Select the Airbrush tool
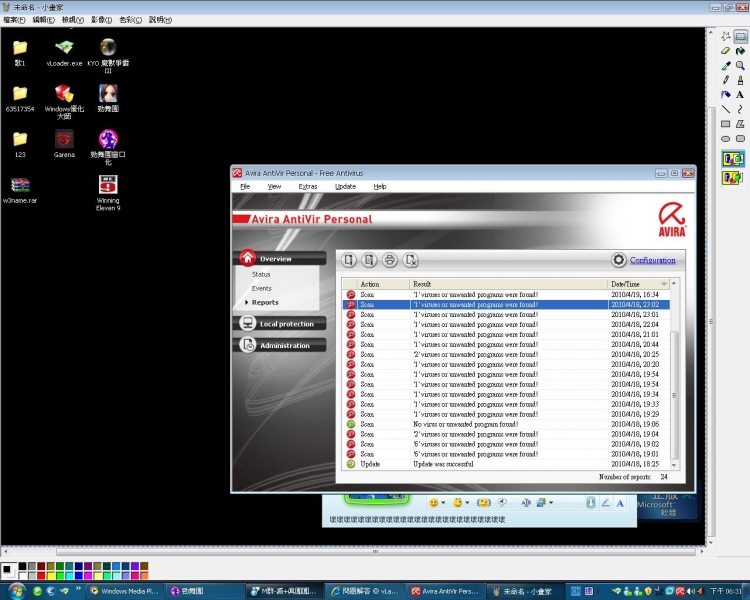The height and width of the screenshot is (600, 750). 726,95
